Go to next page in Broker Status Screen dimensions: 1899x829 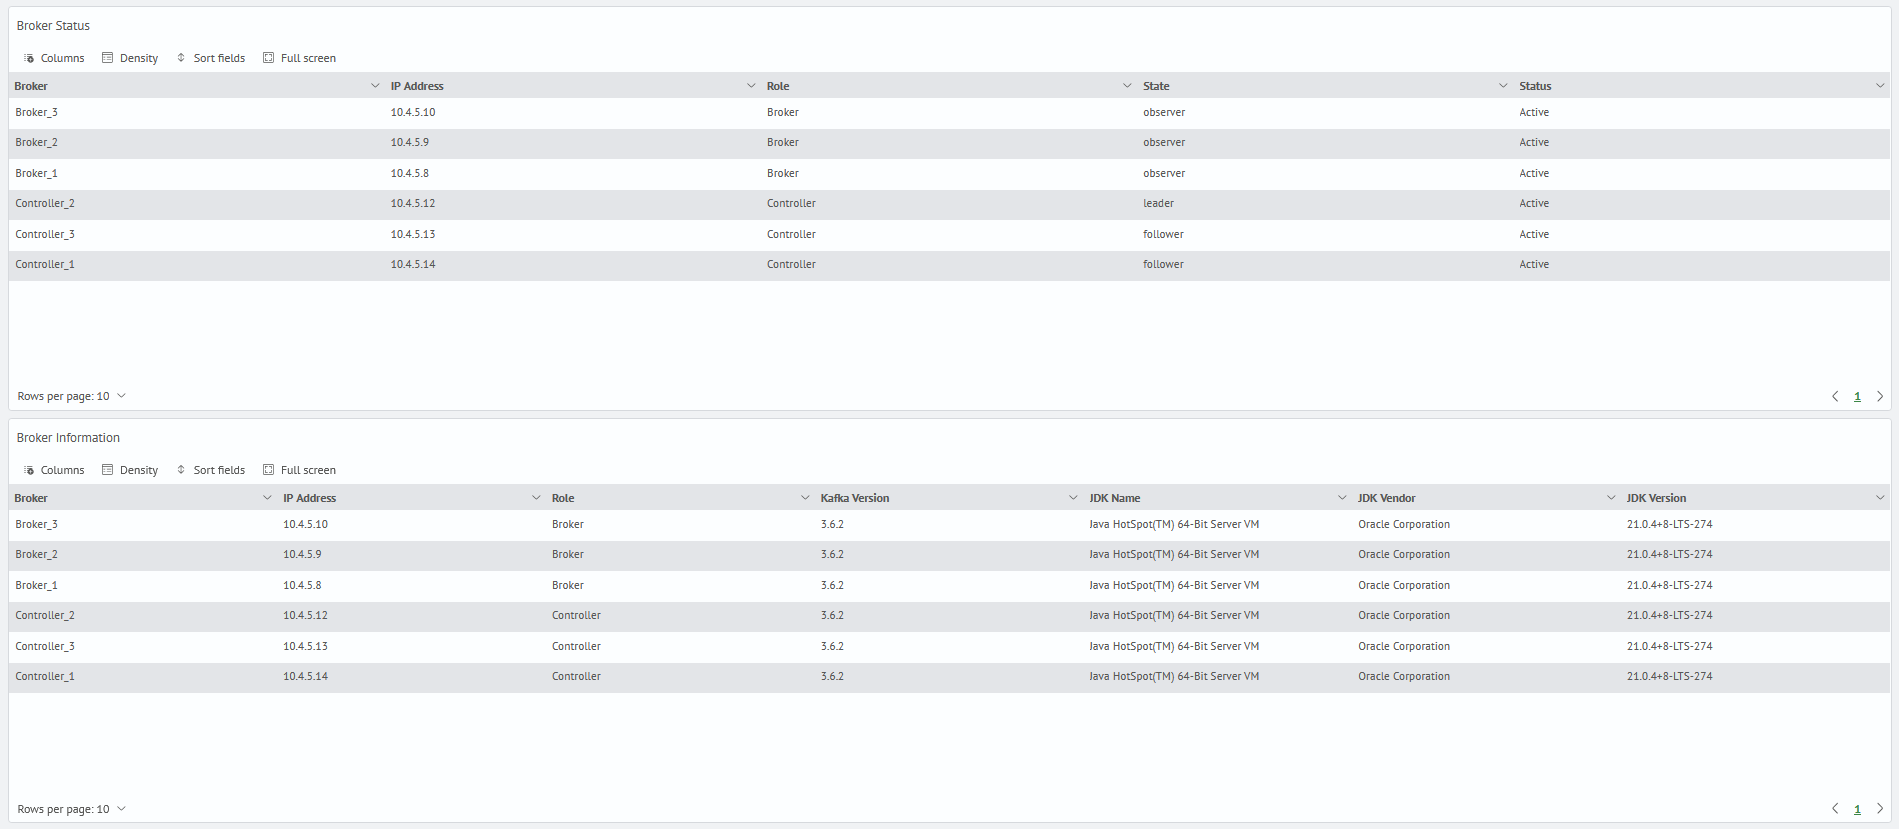[1880, 396]
